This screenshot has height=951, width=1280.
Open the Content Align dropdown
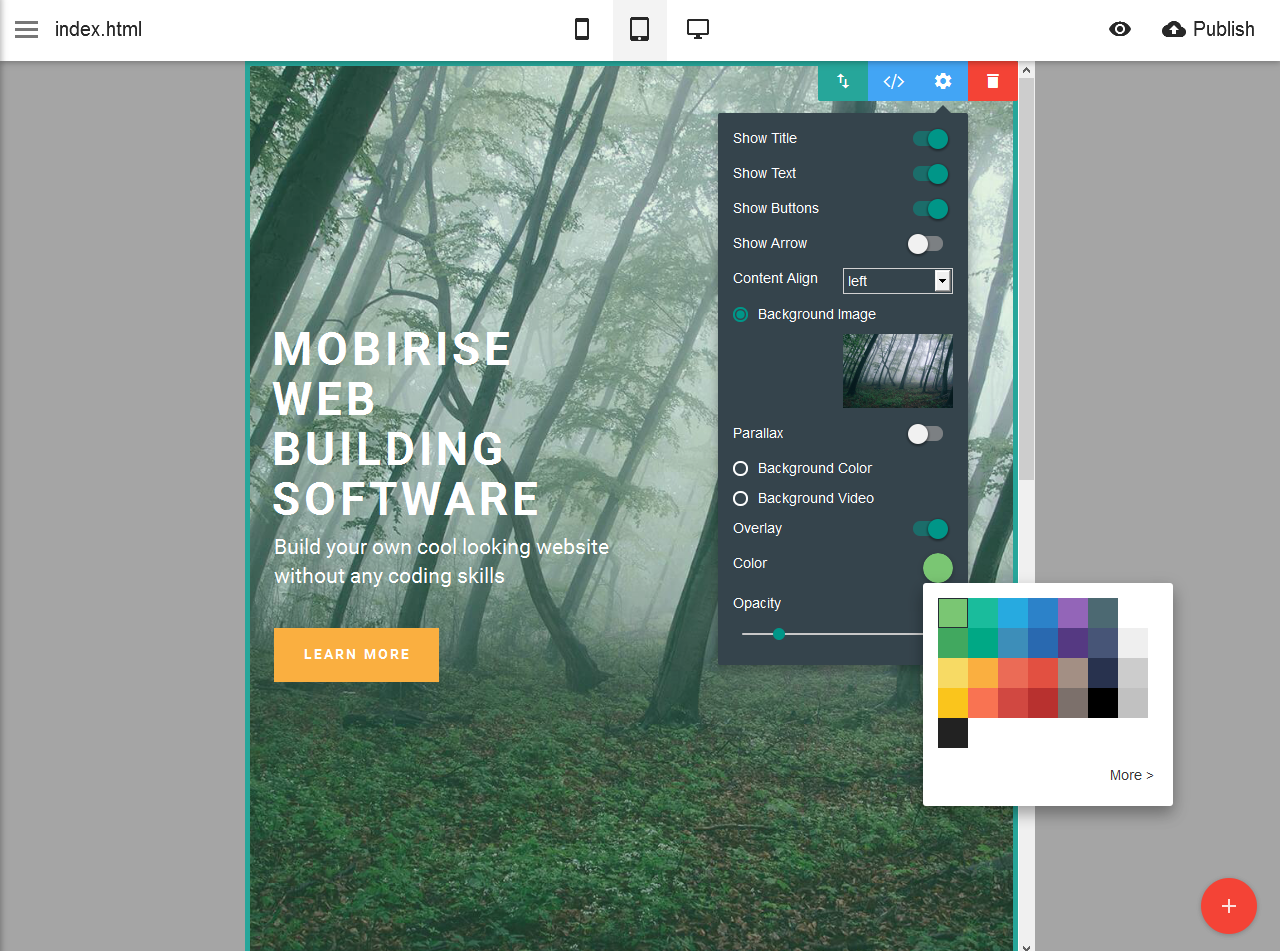(x=898, y=281)
